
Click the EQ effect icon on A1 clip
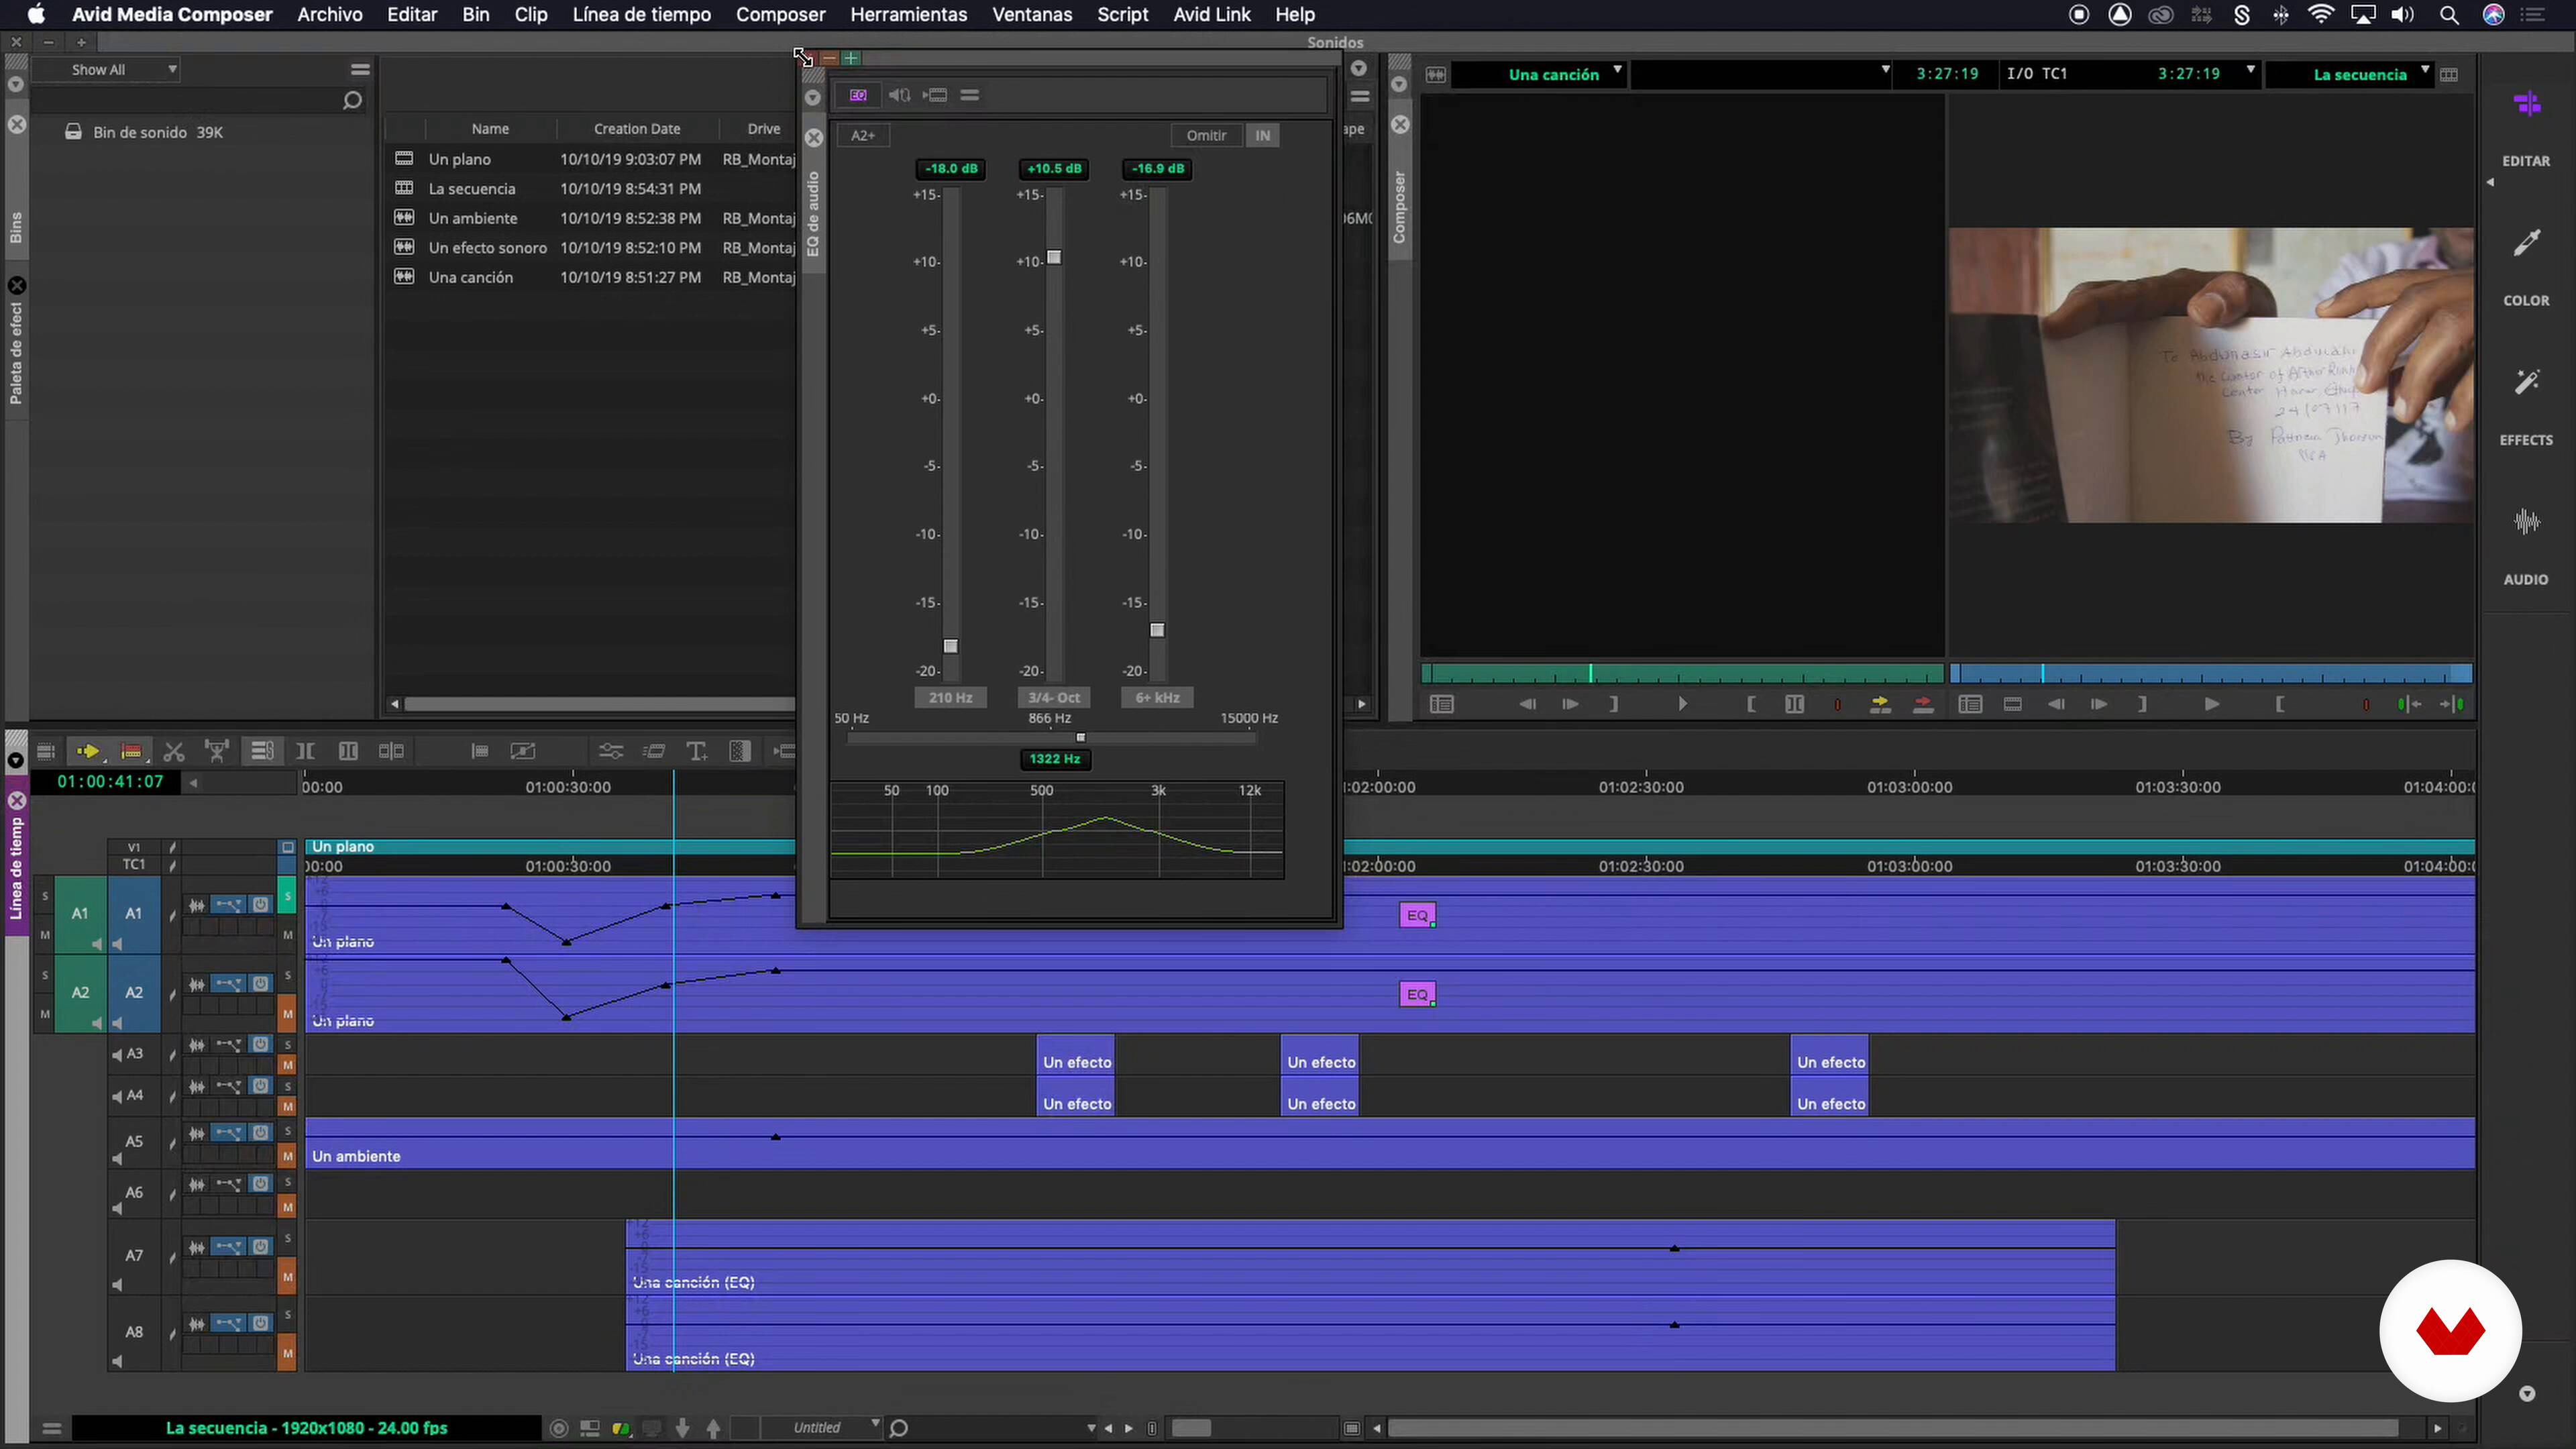(x=1417, y=915)
